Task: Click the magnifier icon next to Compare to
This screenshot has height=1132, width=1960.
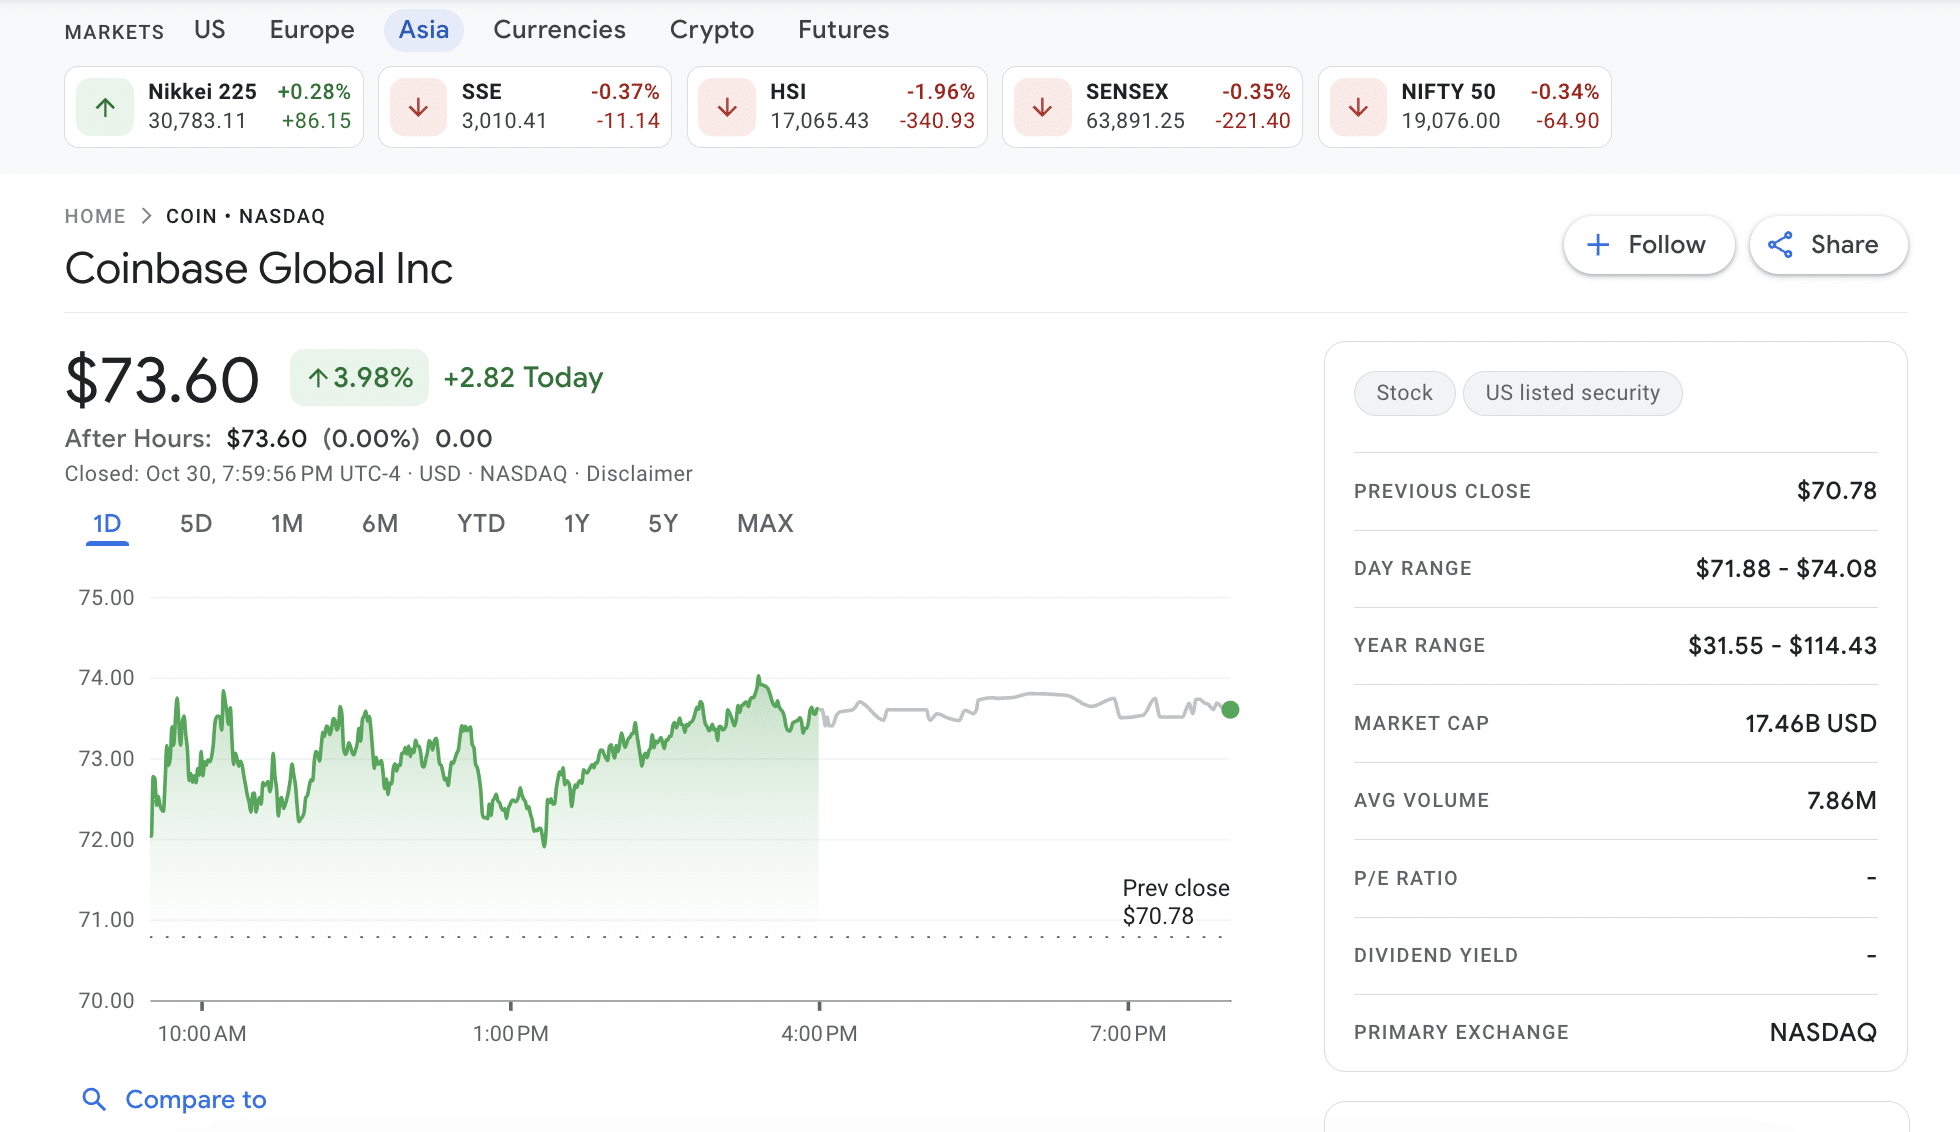Action: (94, 1100)
